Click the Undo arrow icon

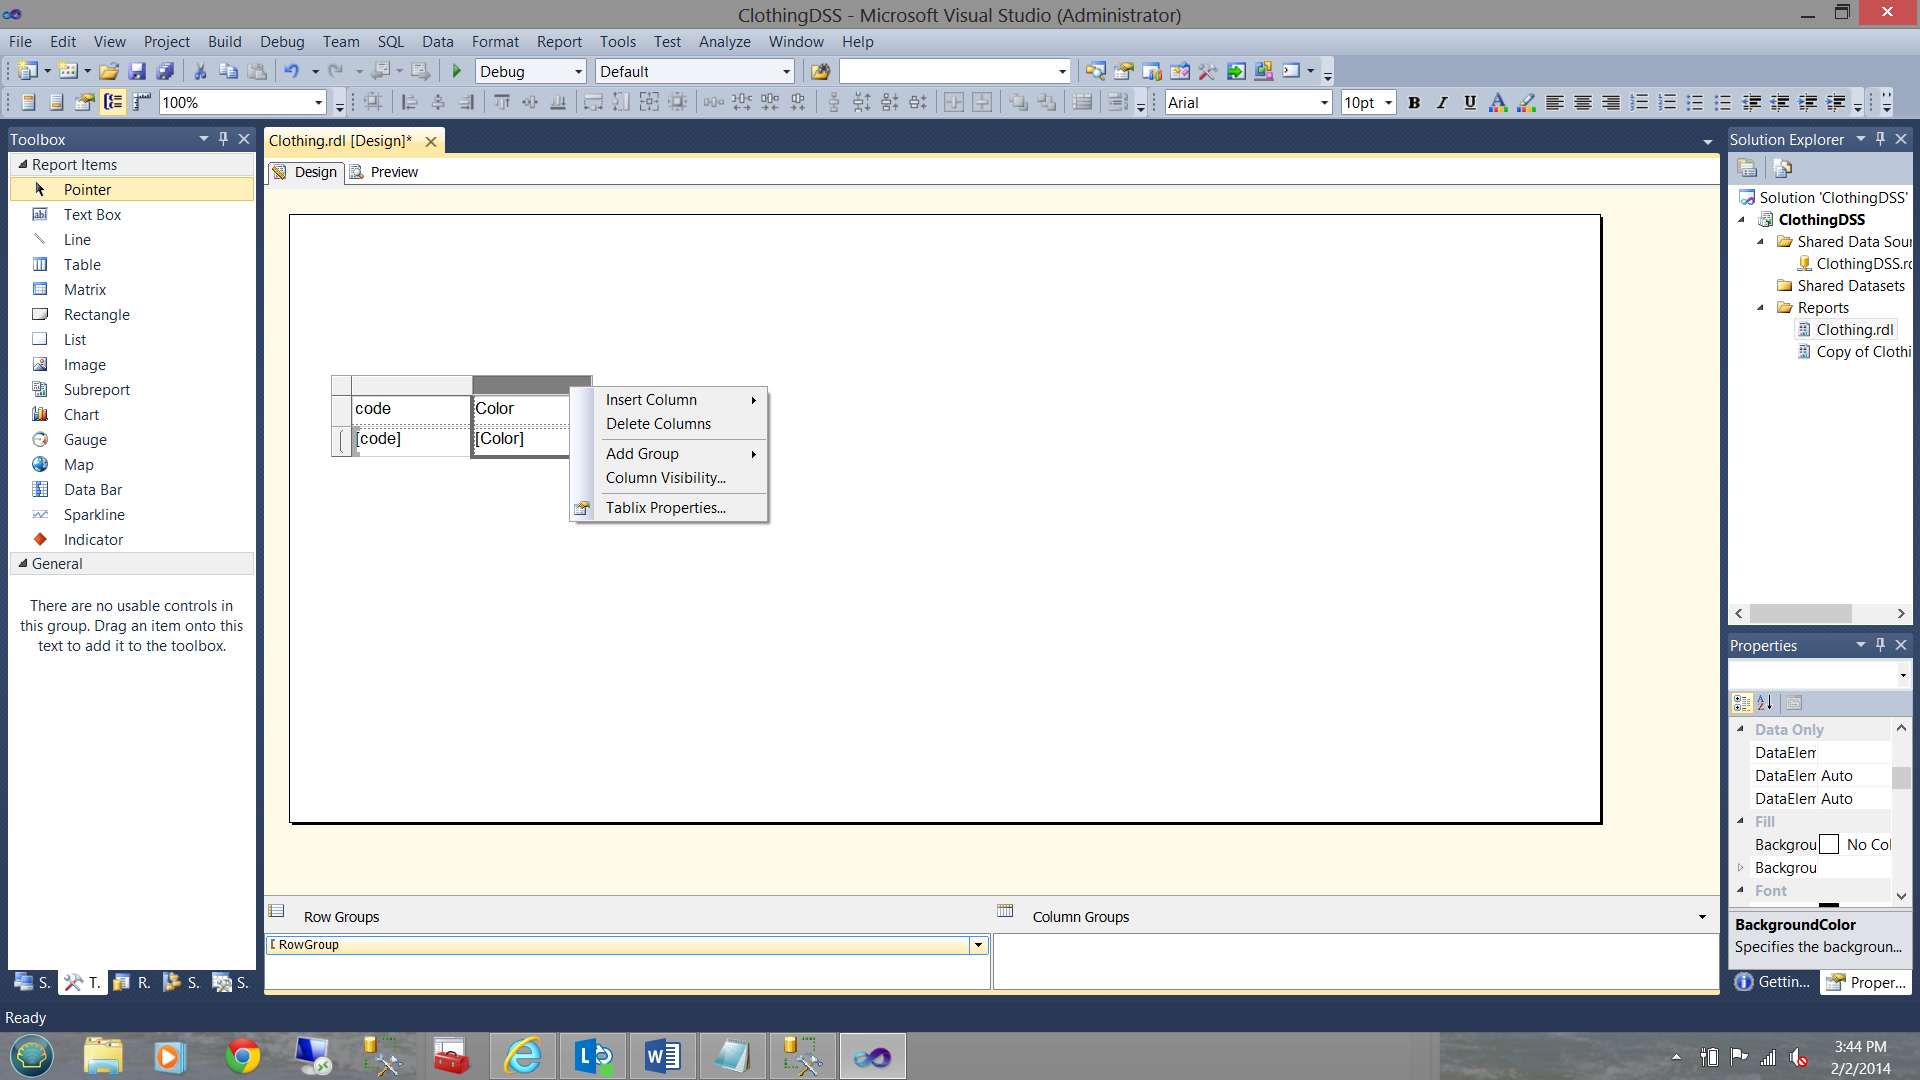point(291,71)
